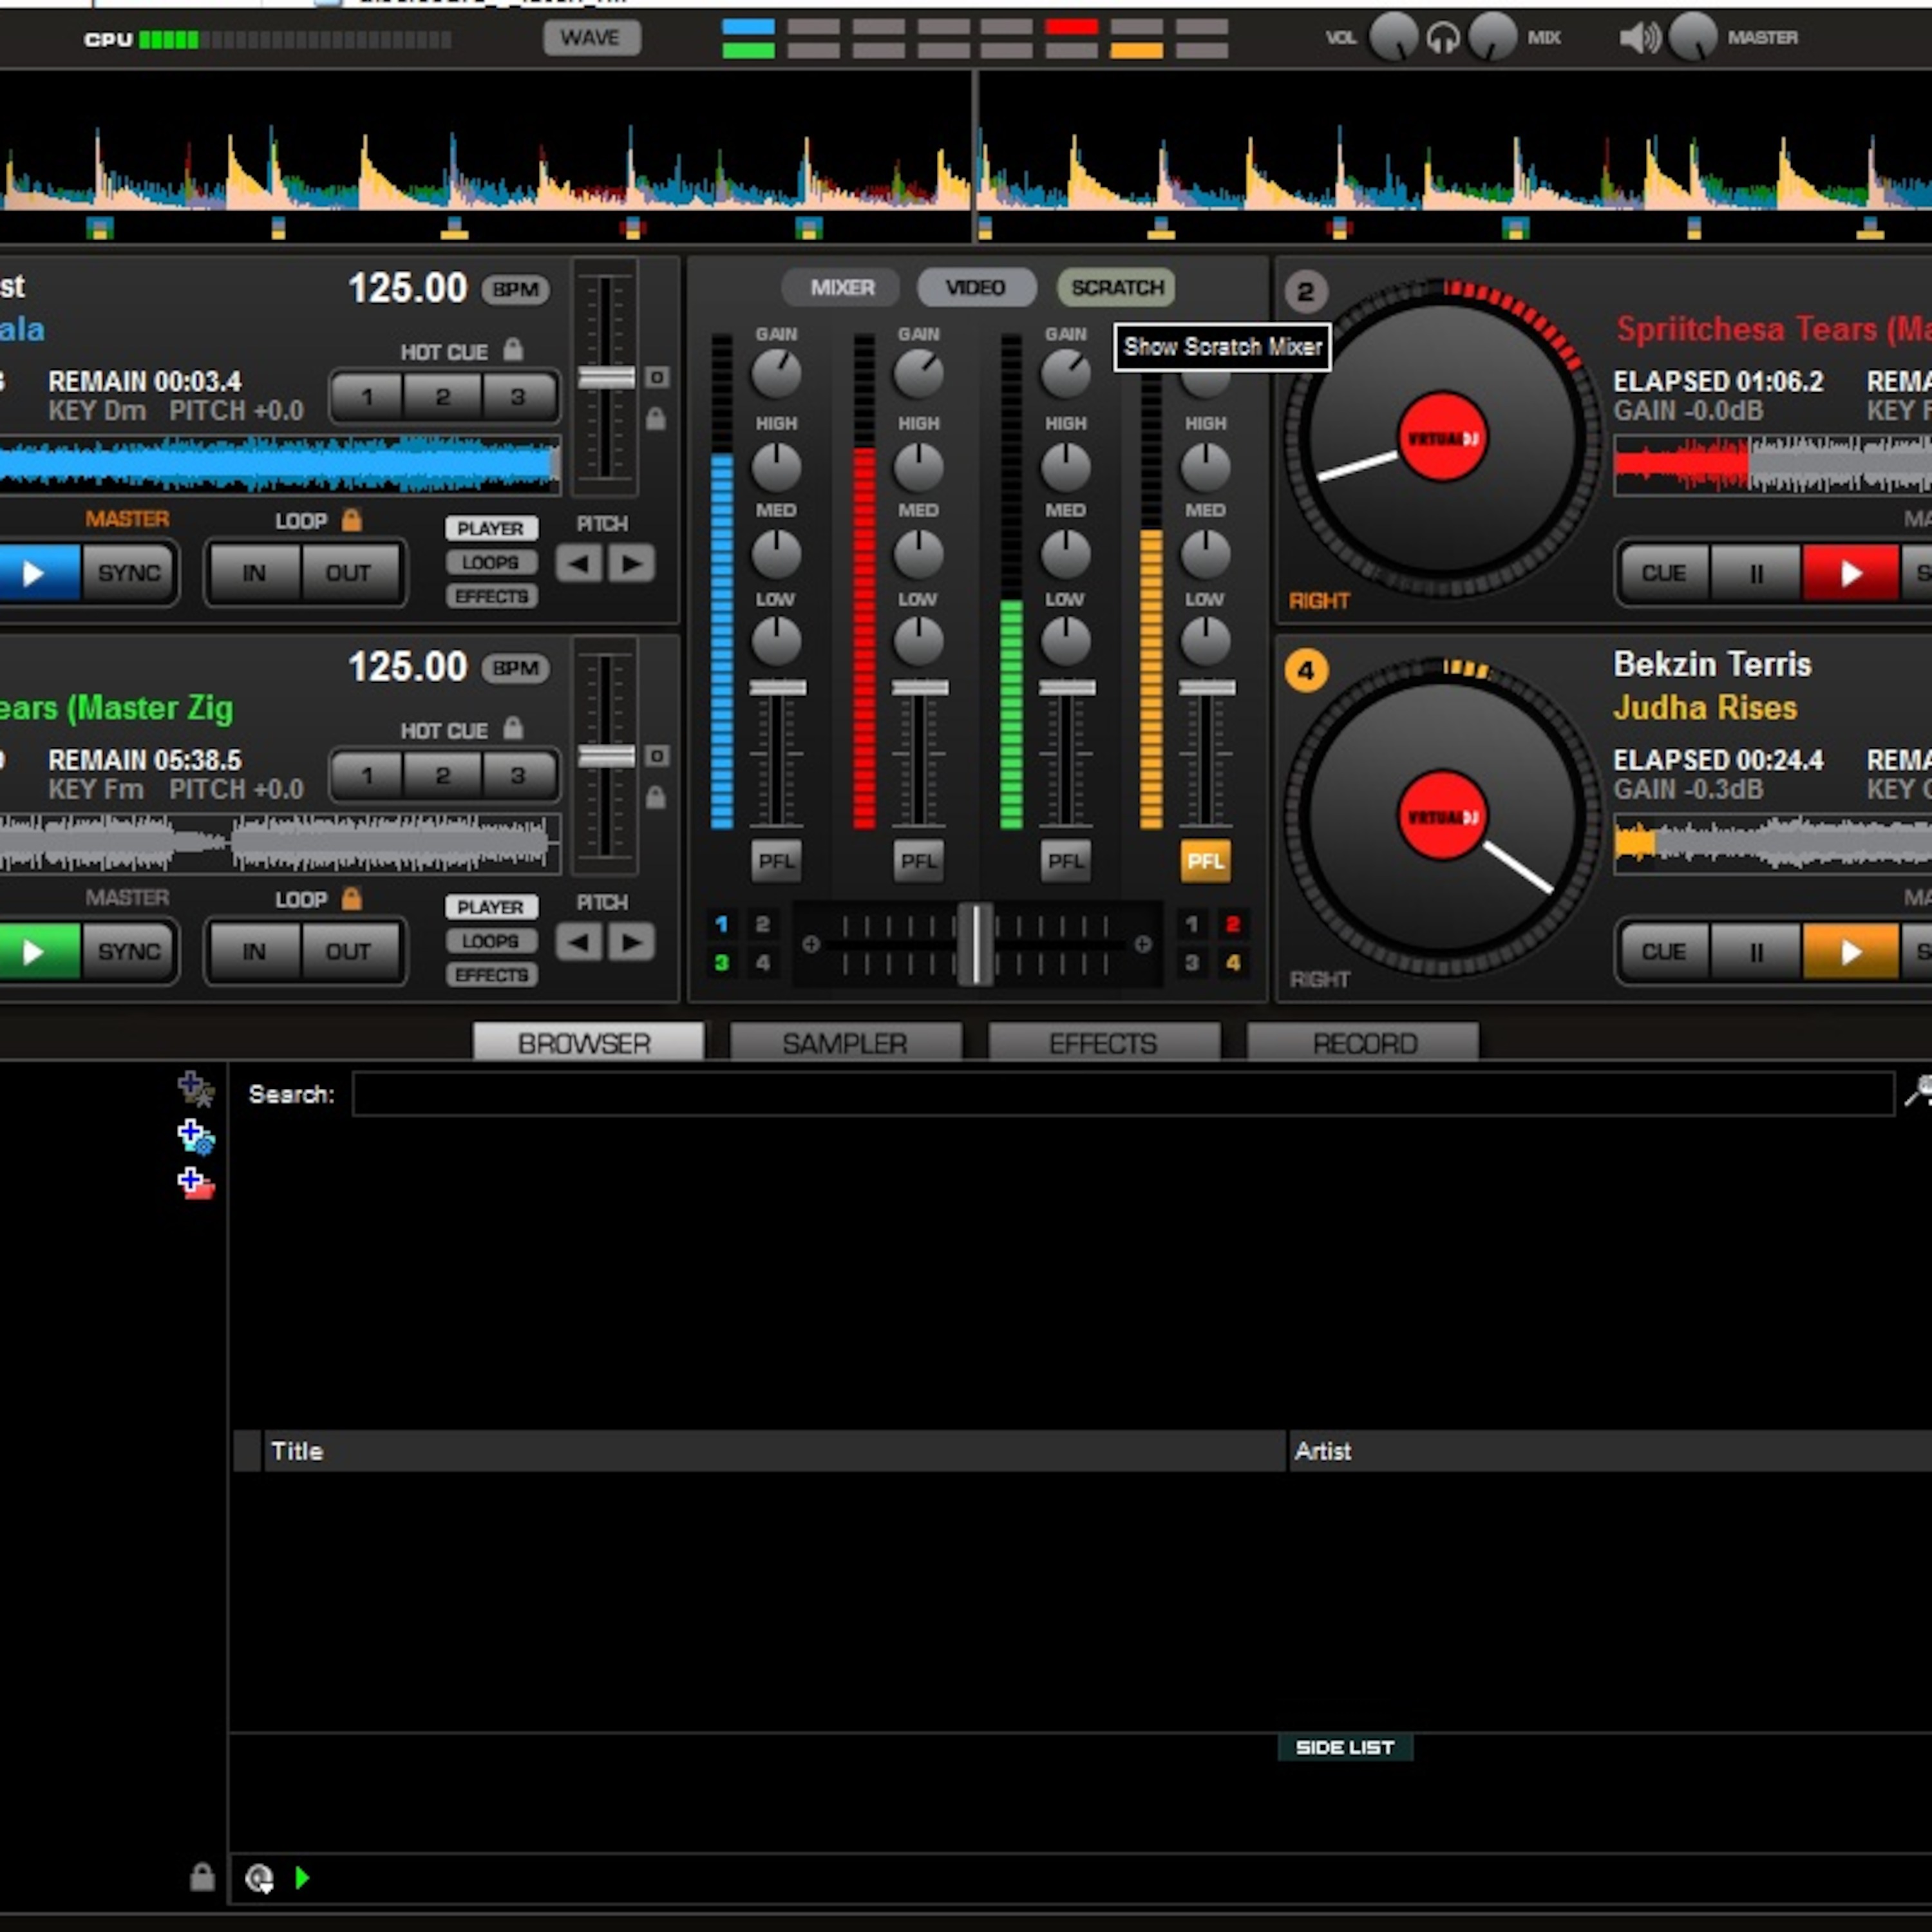Click the master speaker icon

tap(1640, 38)
